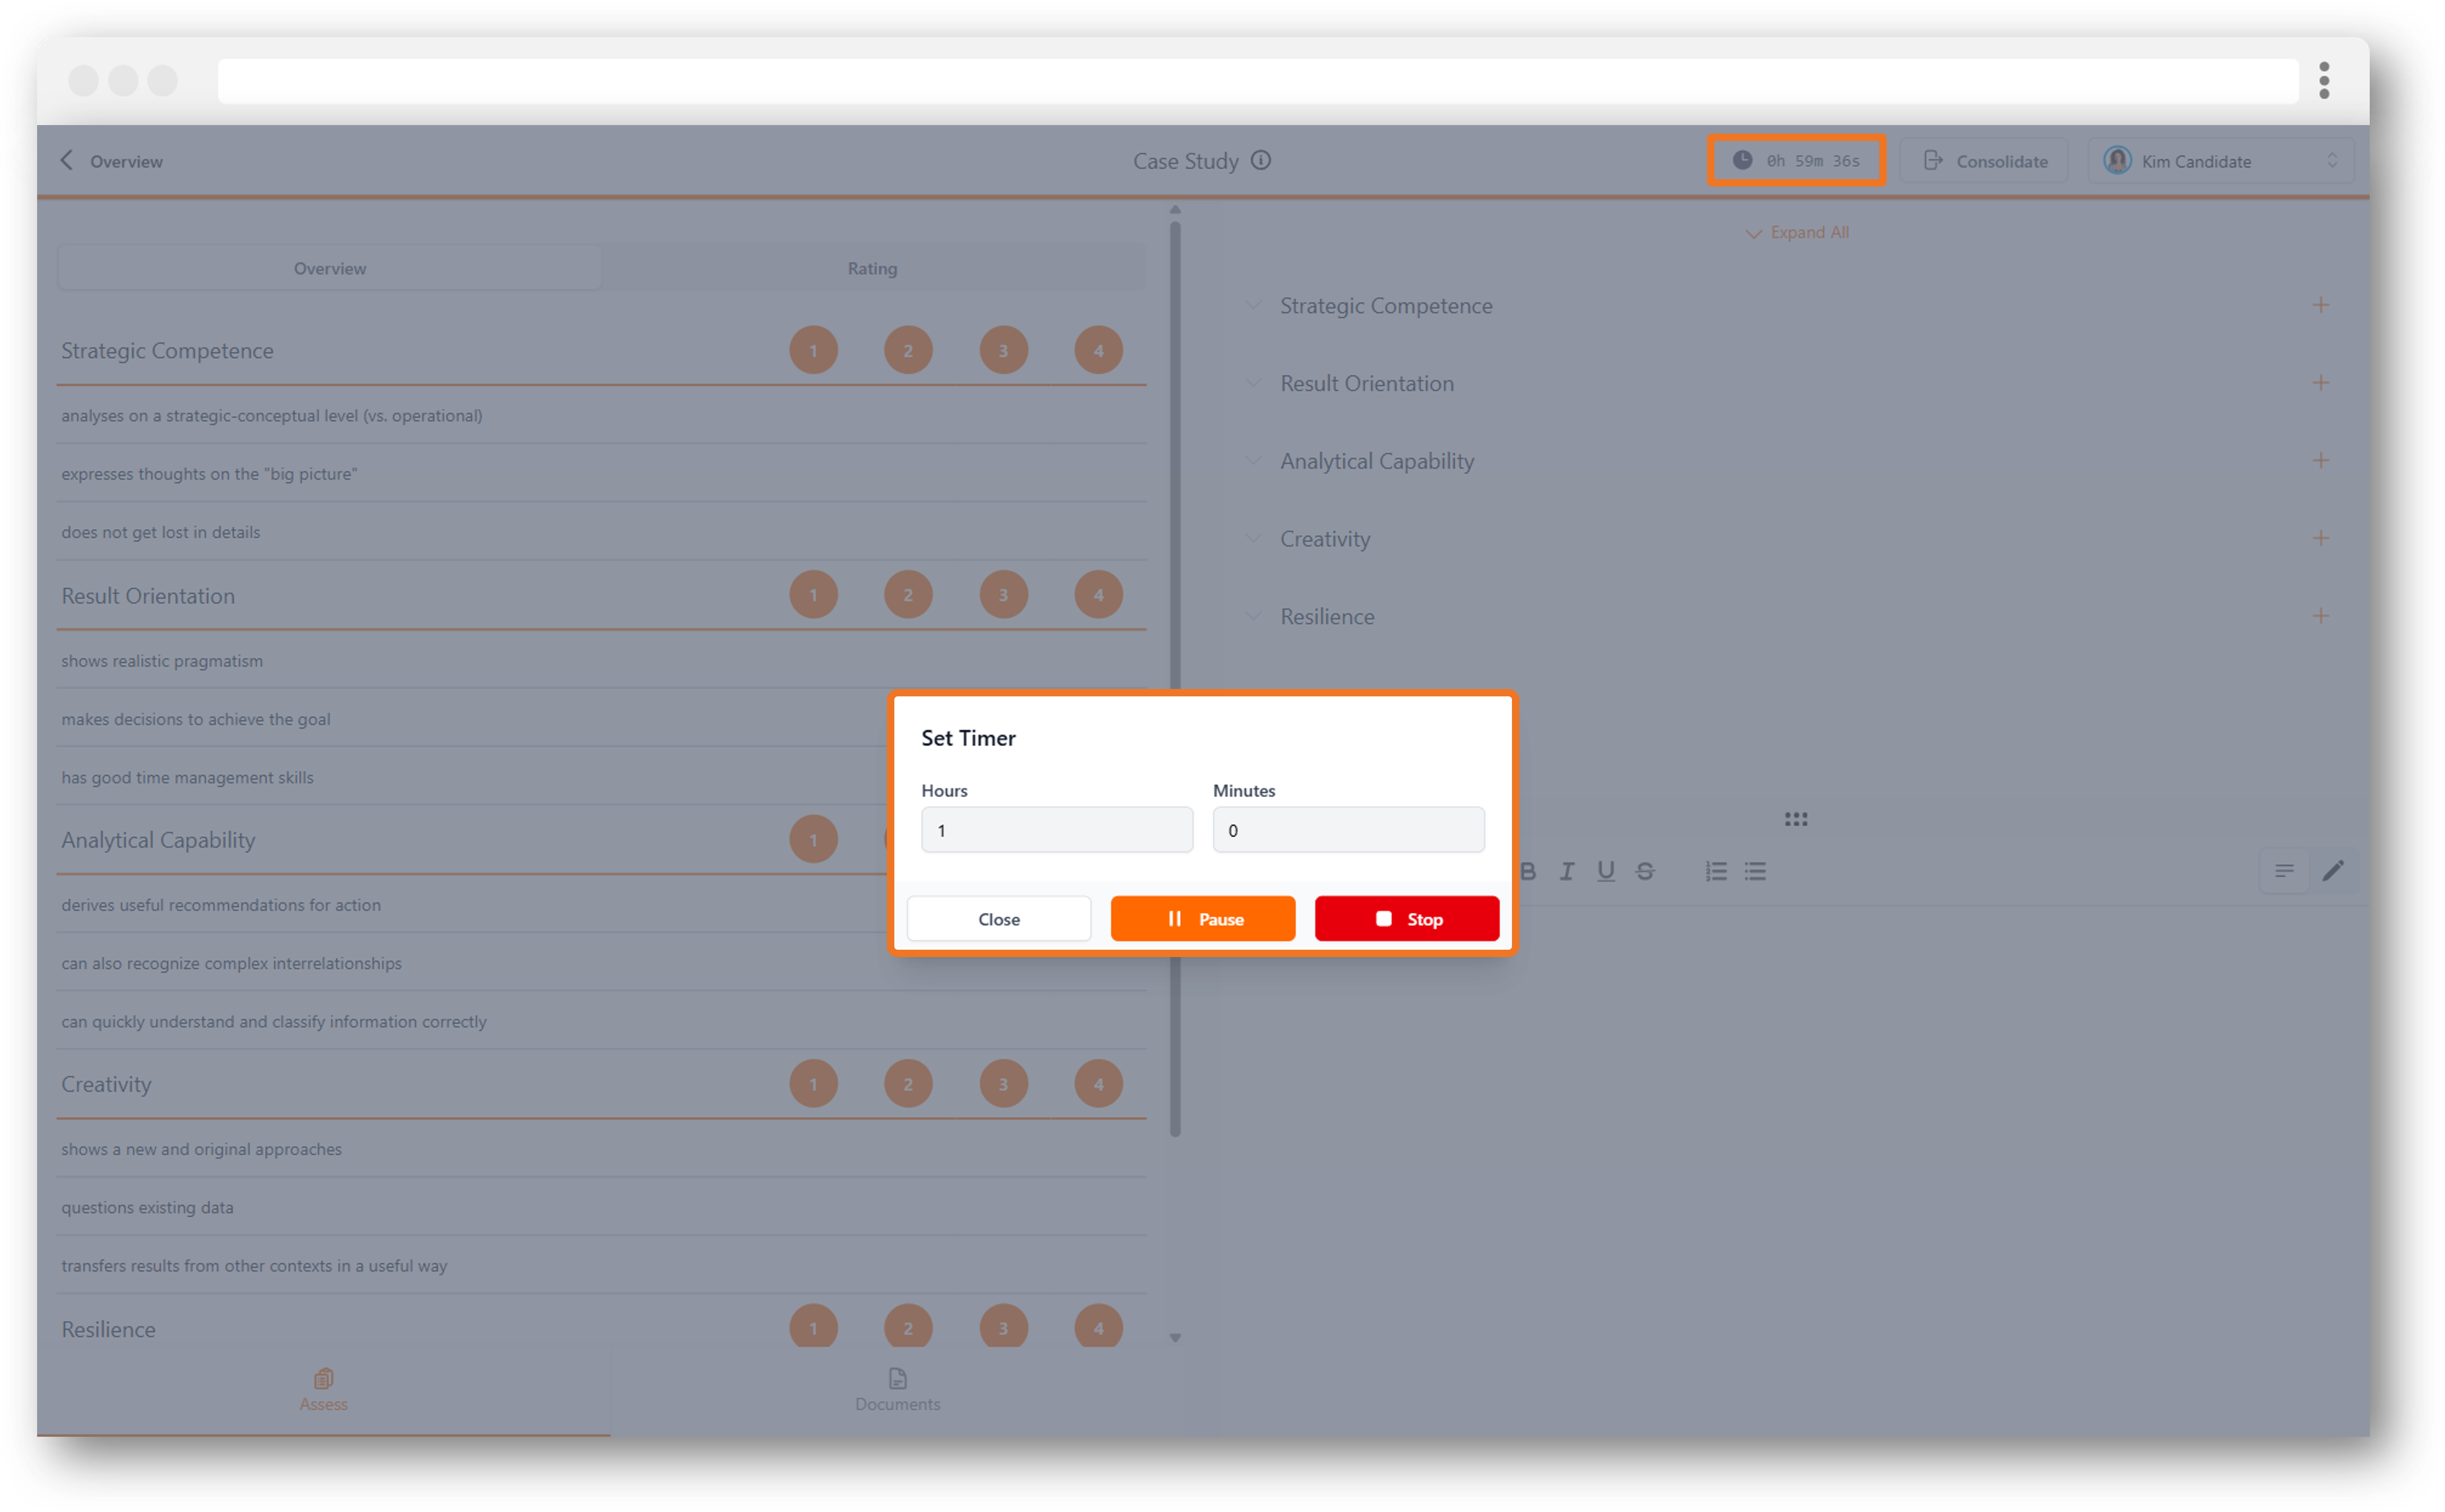The image size is (2445, 1512).
Task: Click the left panel vertical scrollbar
Action: (x=1175, y=680)
